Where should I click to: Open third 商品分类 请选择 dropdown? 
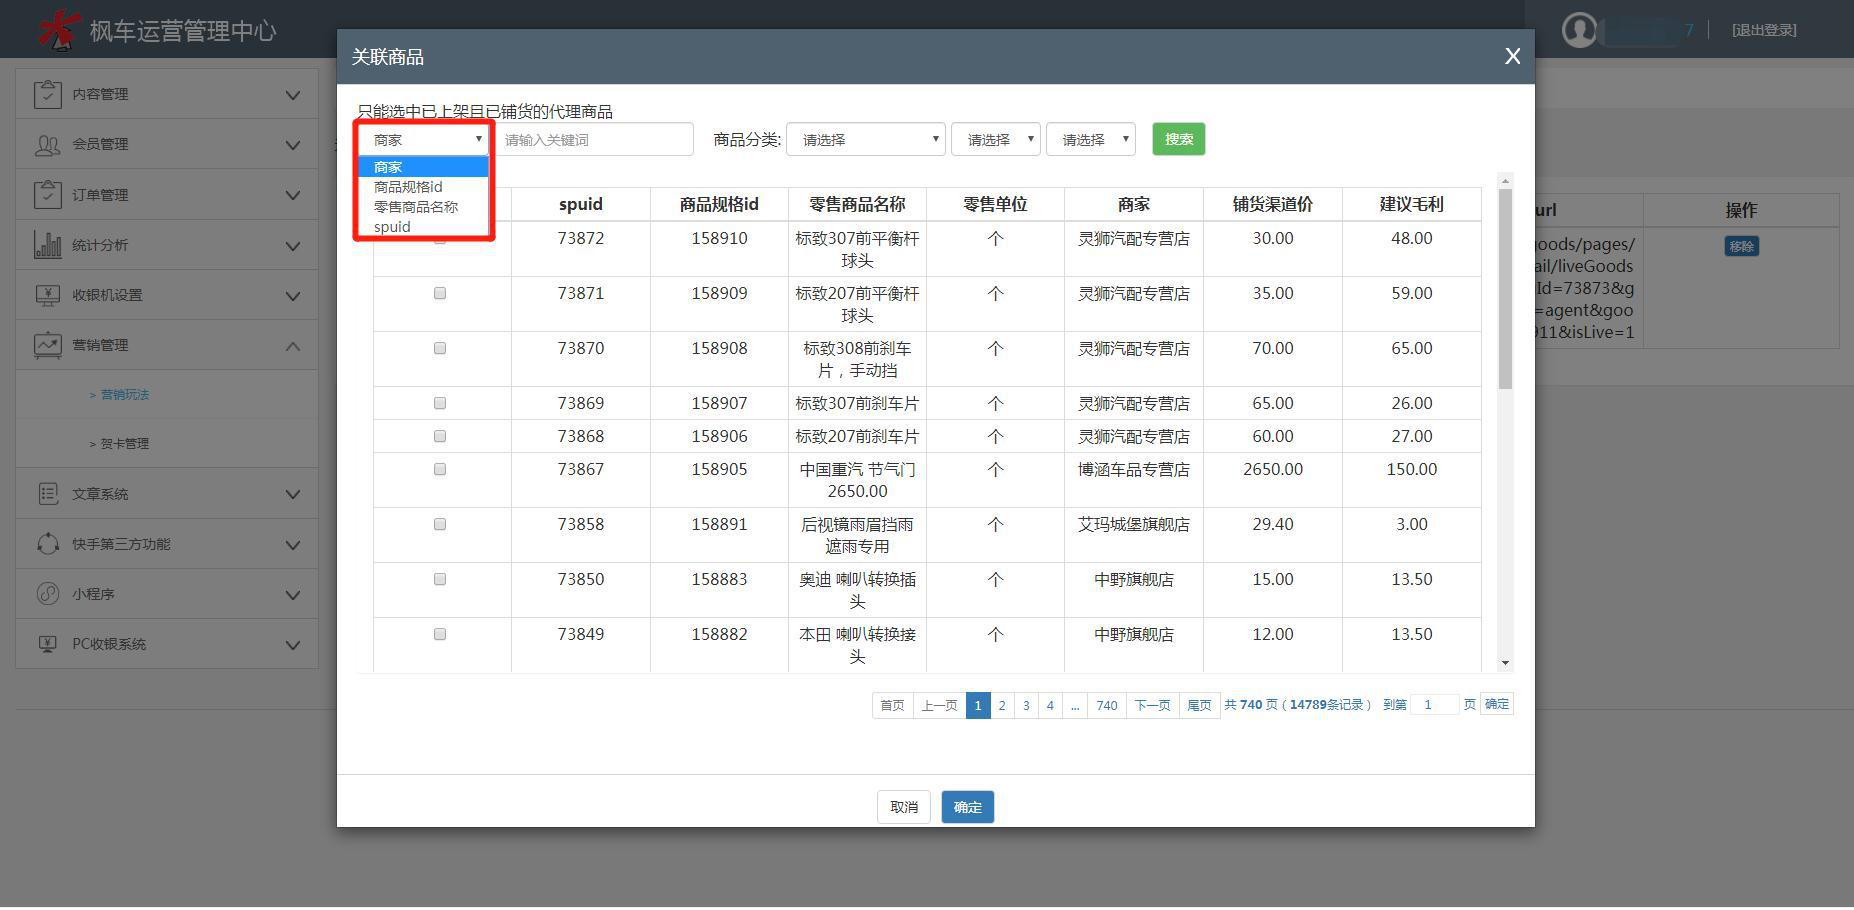(x=1091, y=140)
